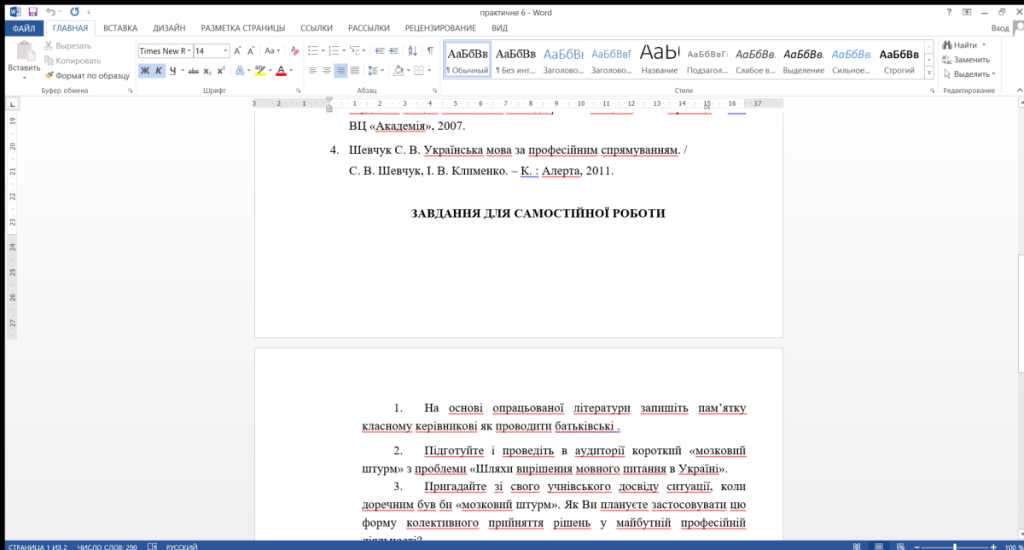Apply strikethrough abc formatting

[193, 71]
